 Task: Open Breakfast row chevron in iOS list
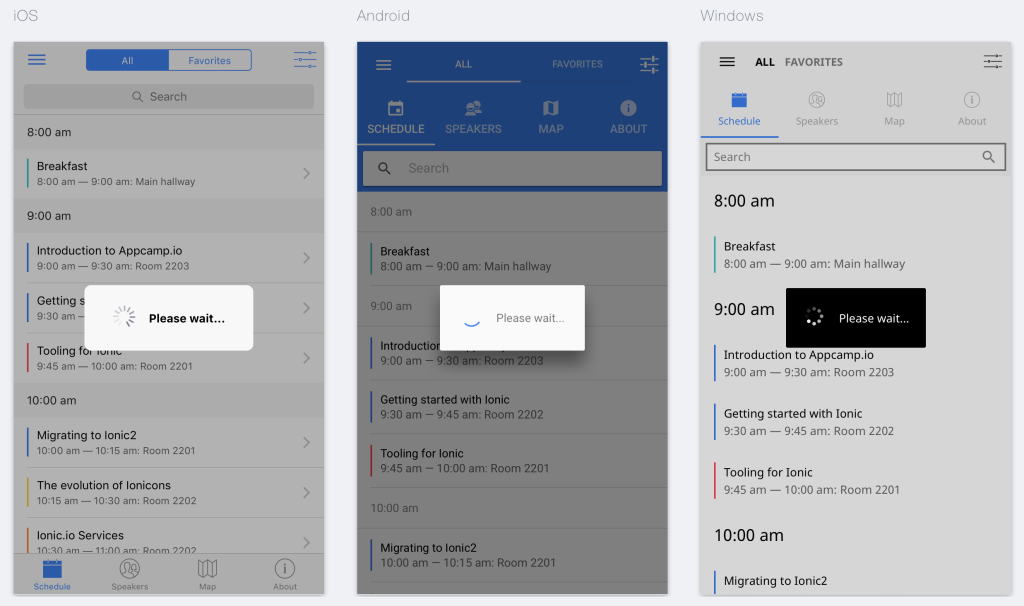point(306,173)
